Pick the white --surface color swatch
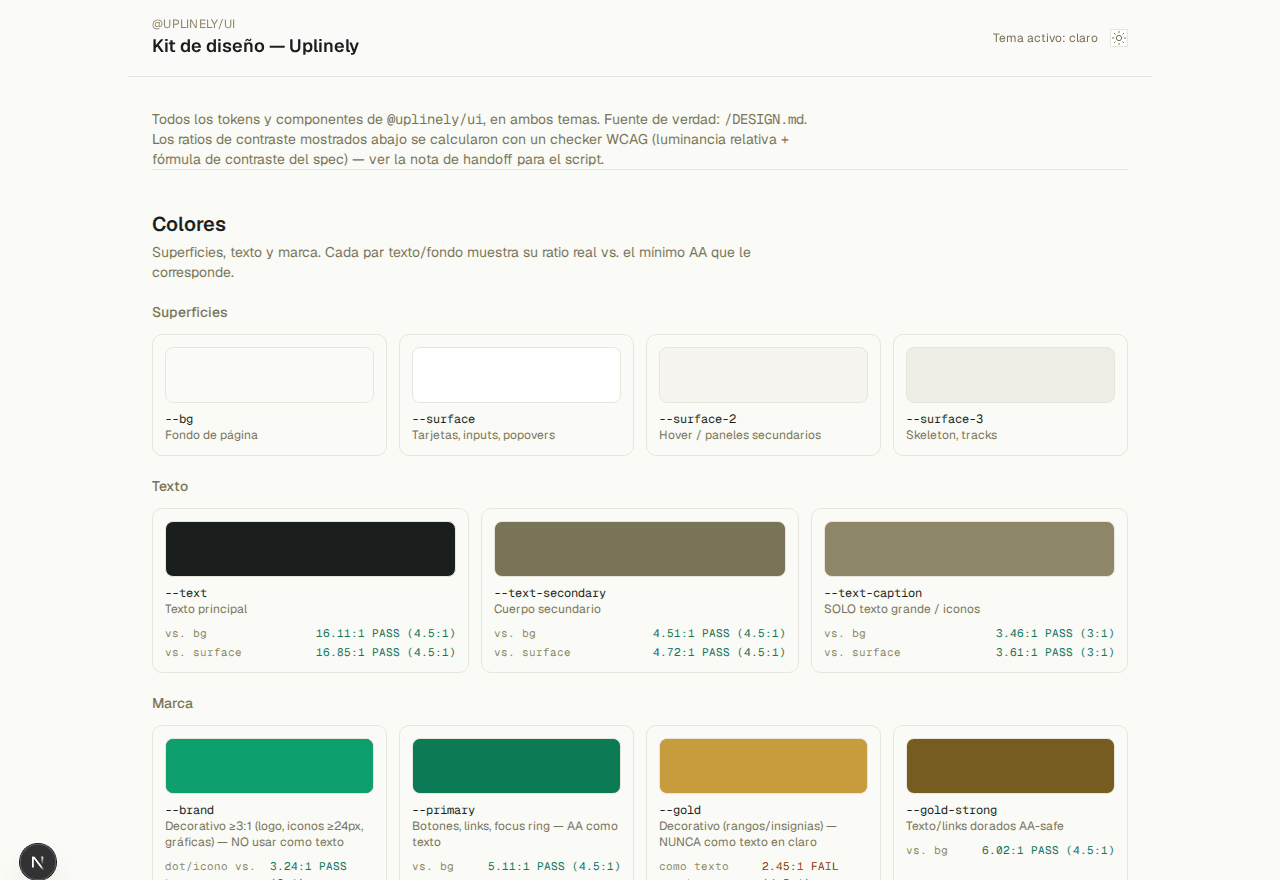The image size is (1280, 880). coord(516,375)
